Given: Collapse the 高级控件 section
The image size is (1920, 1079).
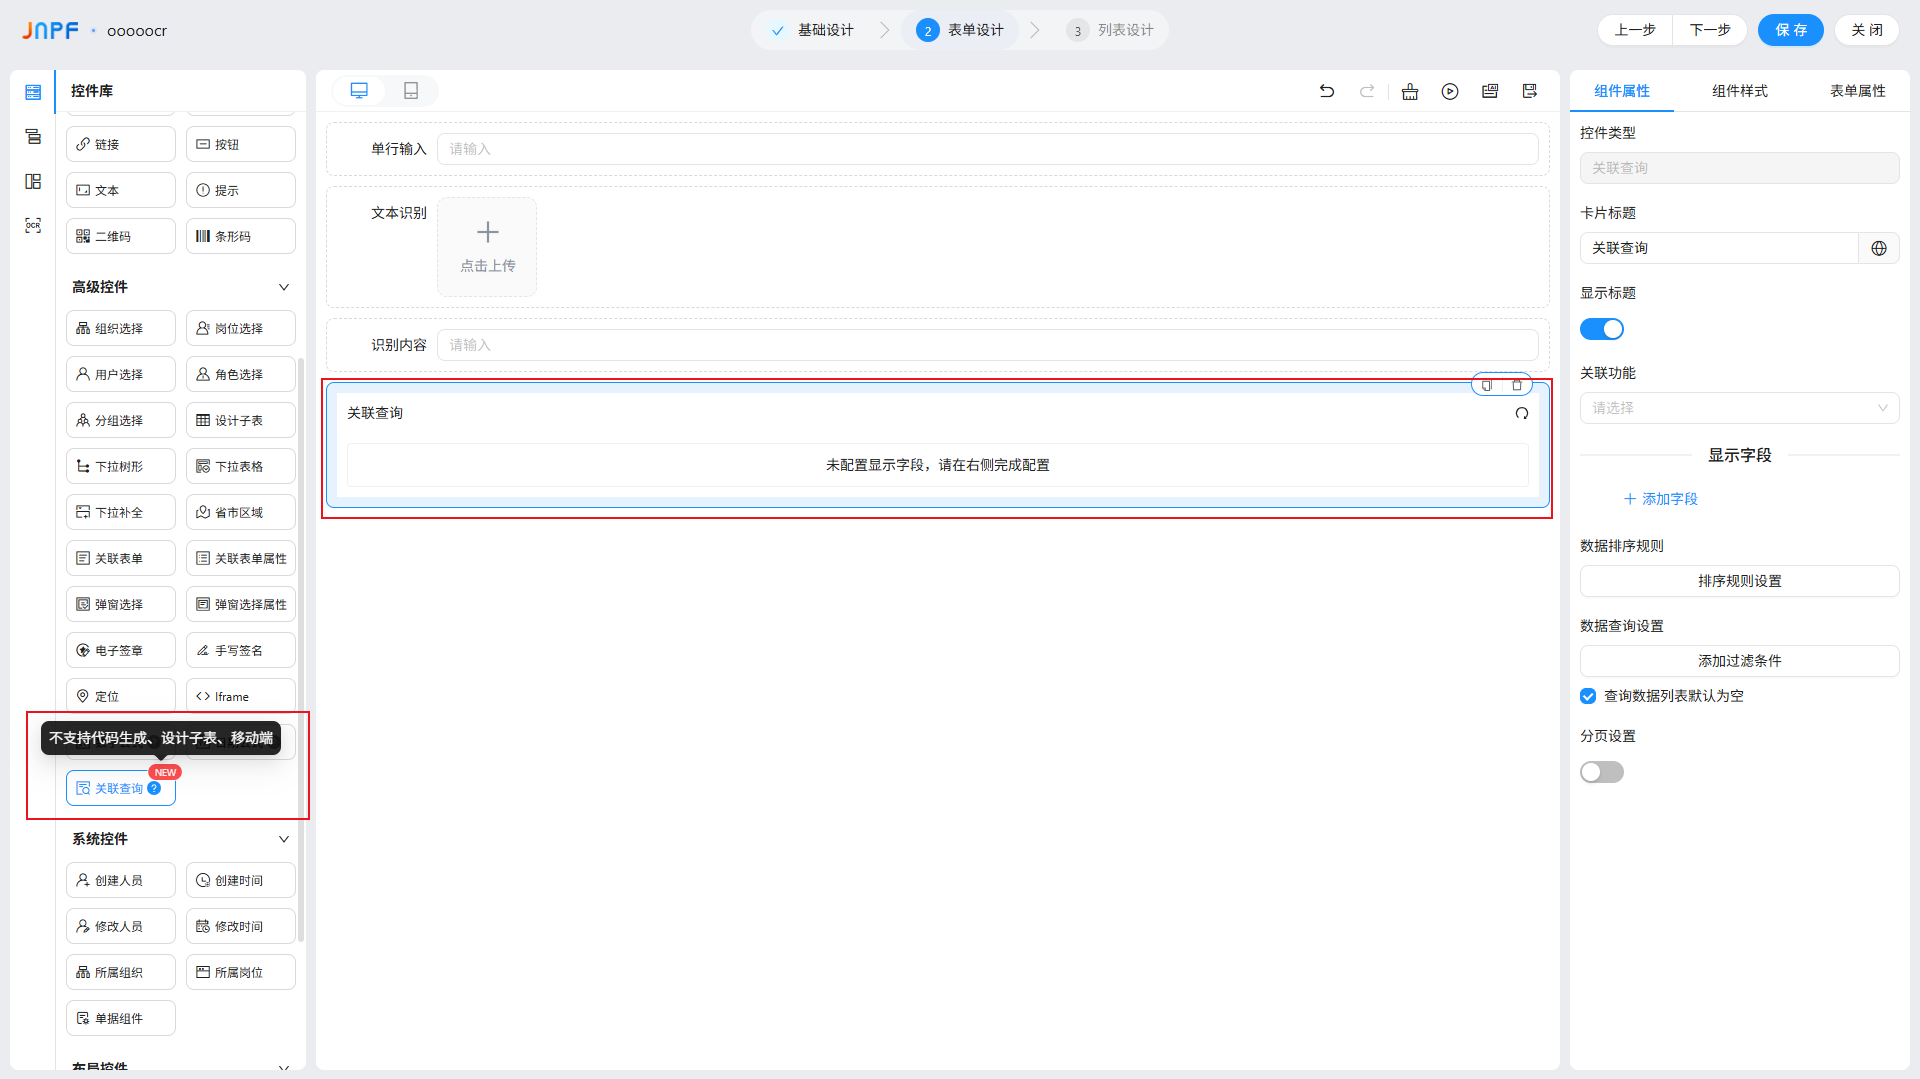Looking at the screenshot, I should (284, 287).
